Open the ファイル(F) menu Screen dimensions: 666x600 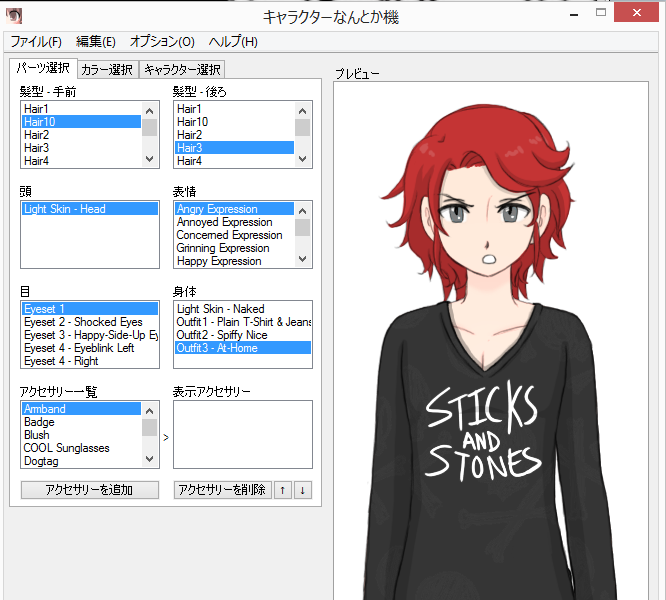pyautogui.click(x=37, y=41)
